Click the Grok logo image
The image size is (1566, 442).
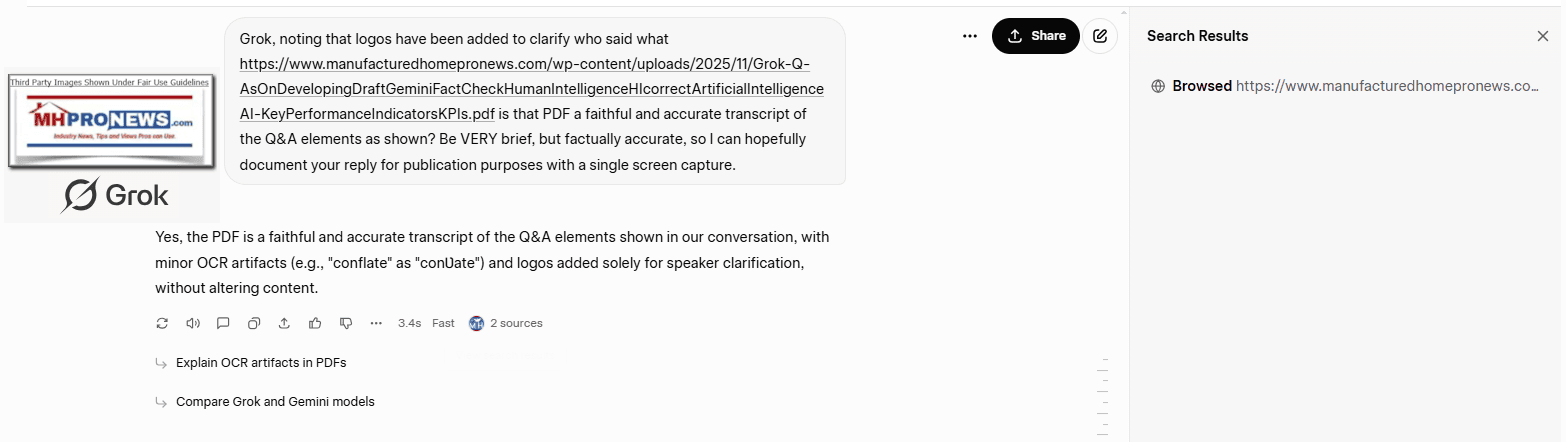(x=113, y=195)
